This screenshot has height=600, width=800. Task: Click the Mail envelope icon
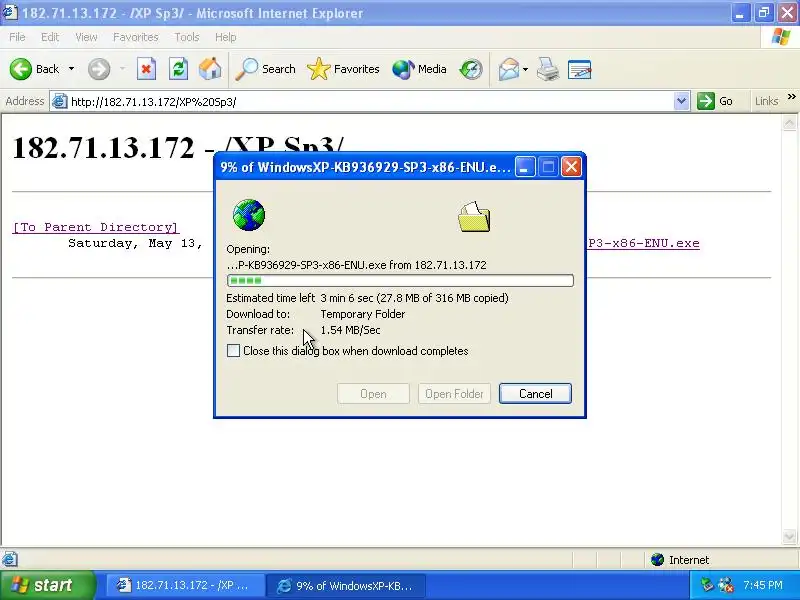click(509, 69)
